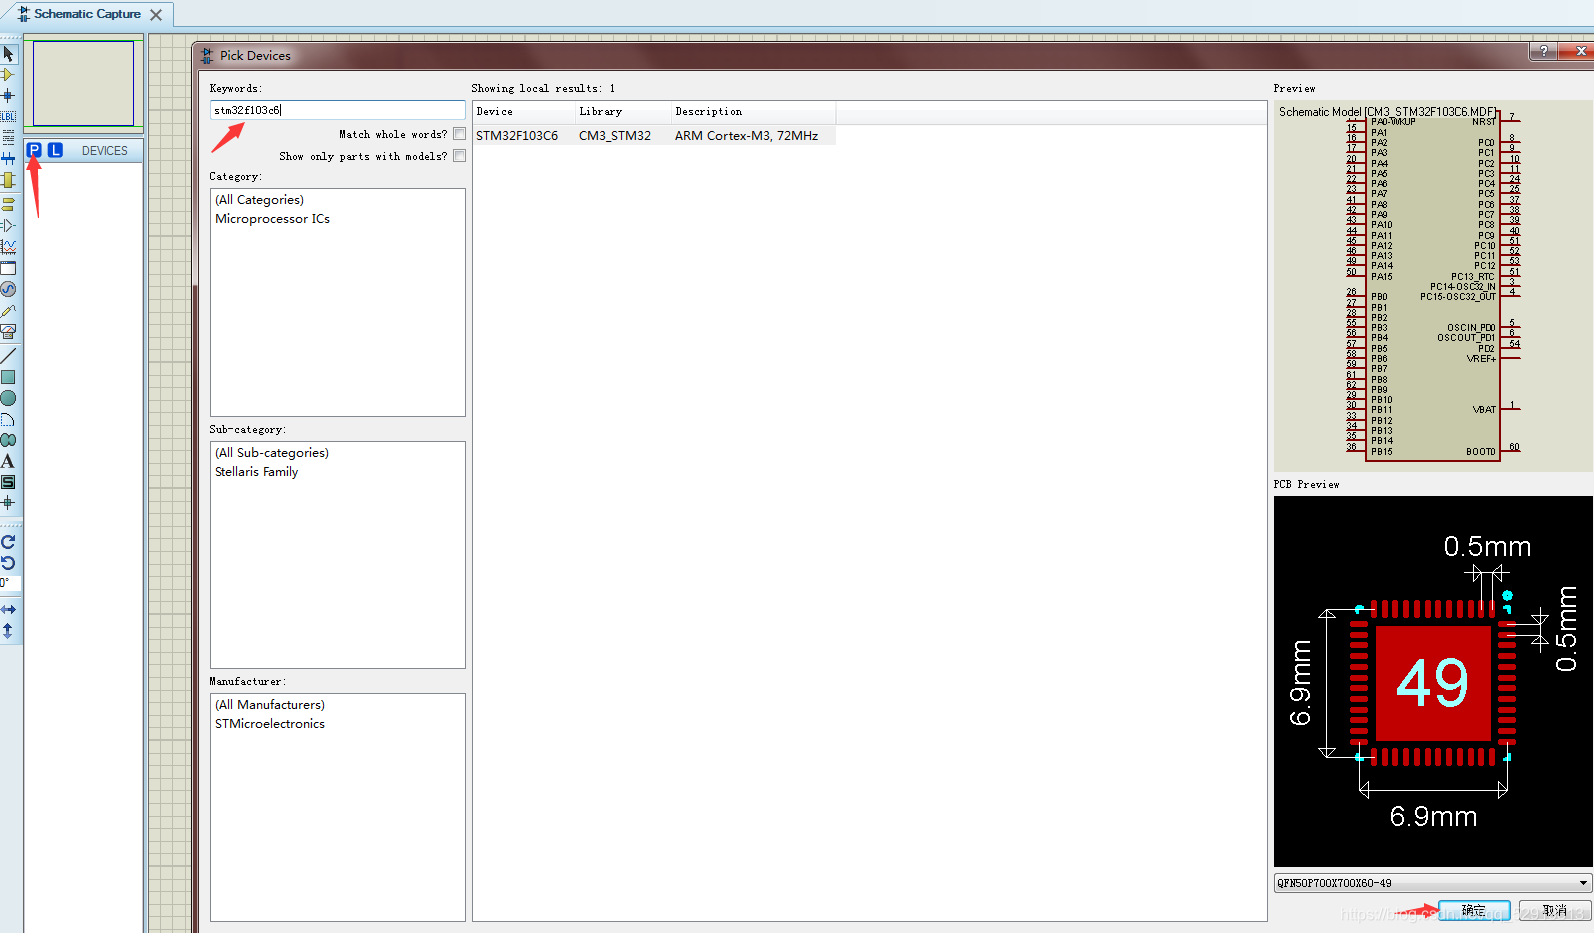Viewport: 1594px width, 933px height.
Task: Toggle Match whole words checkbox
Action: tap(459, 134)
